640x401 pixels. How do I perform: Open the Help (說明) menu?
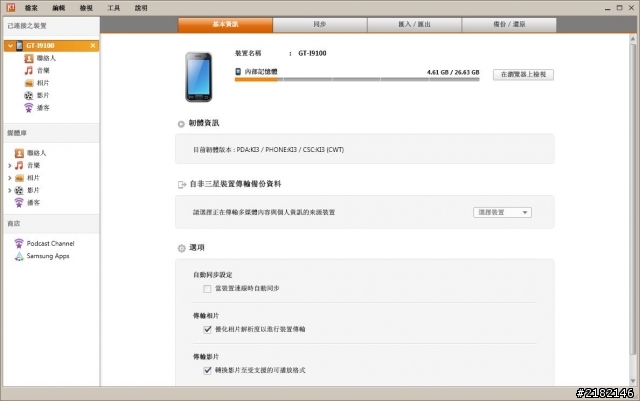tap(141, 8)
